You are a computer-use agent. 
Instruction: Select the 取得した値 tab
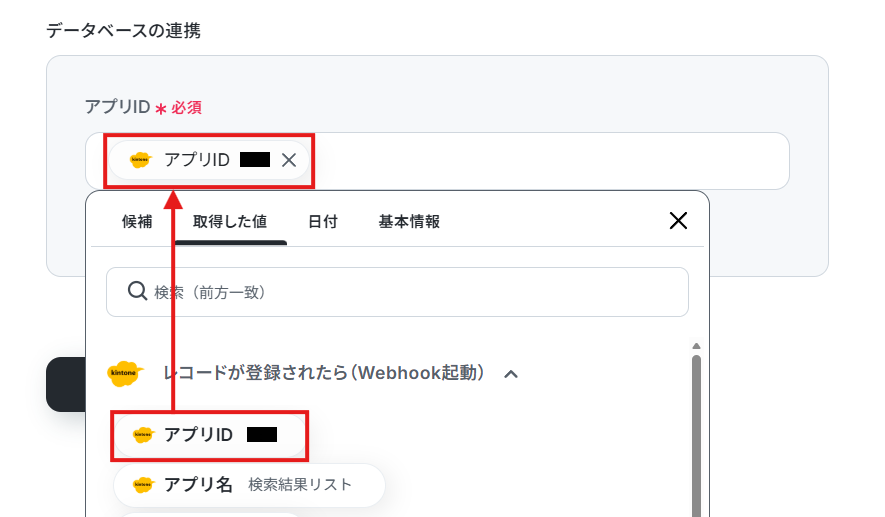[x=230, y=221]
